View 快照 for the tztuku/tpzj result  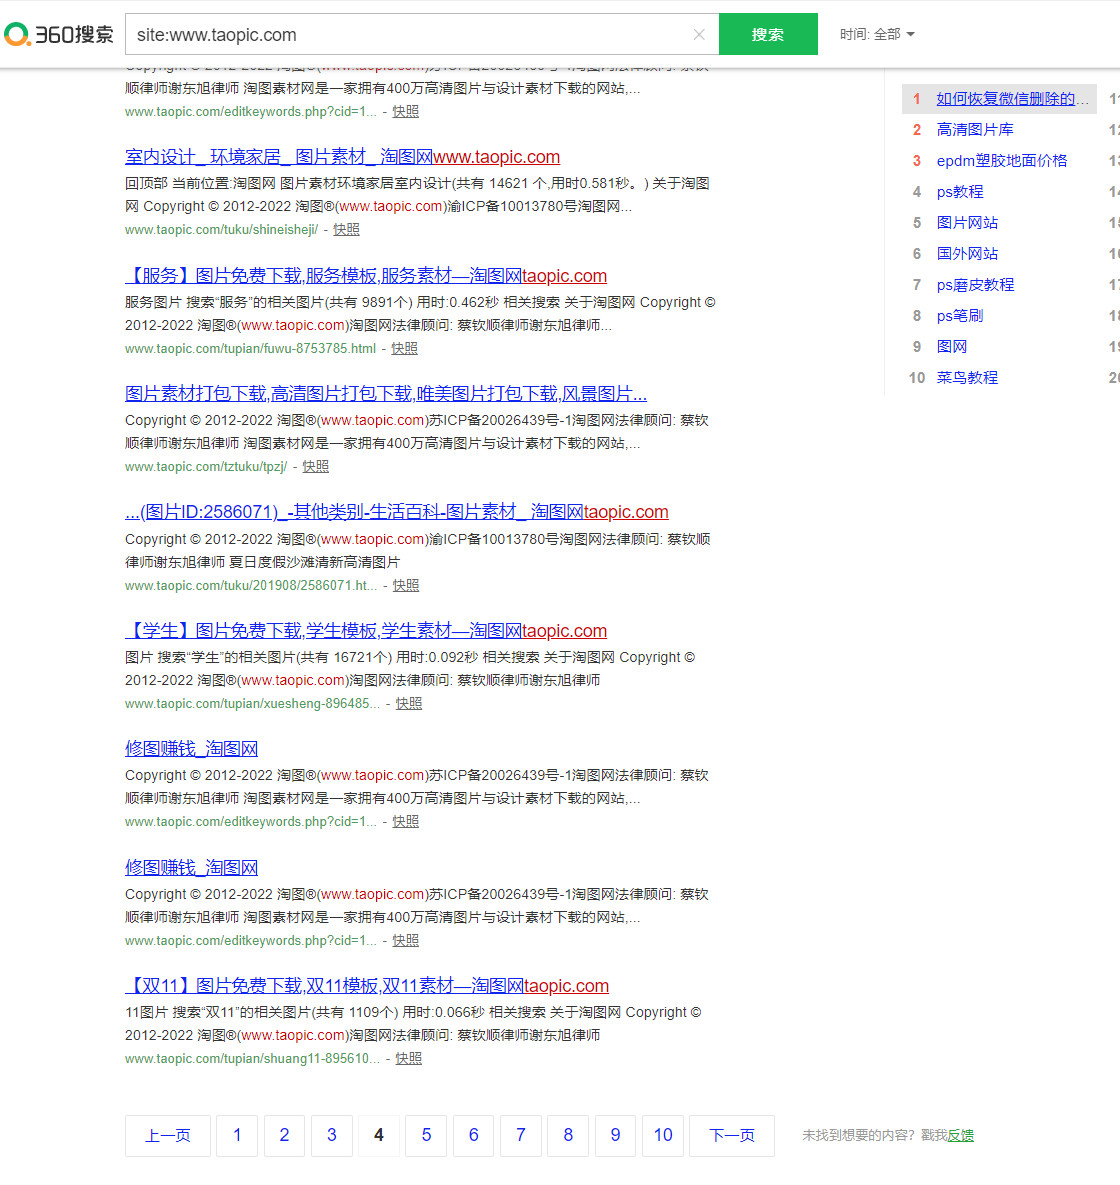coord(315,467)
